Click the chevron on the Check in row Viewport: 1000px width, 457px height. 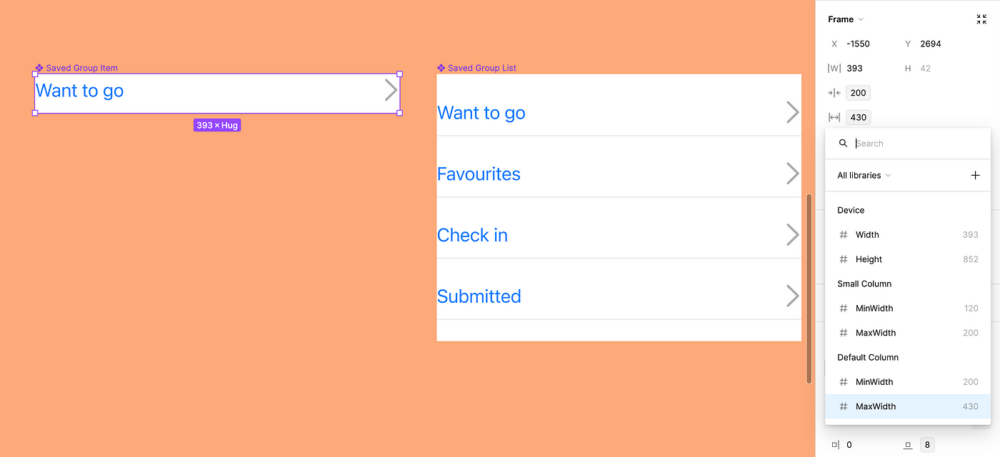click(x=792, y=235)
